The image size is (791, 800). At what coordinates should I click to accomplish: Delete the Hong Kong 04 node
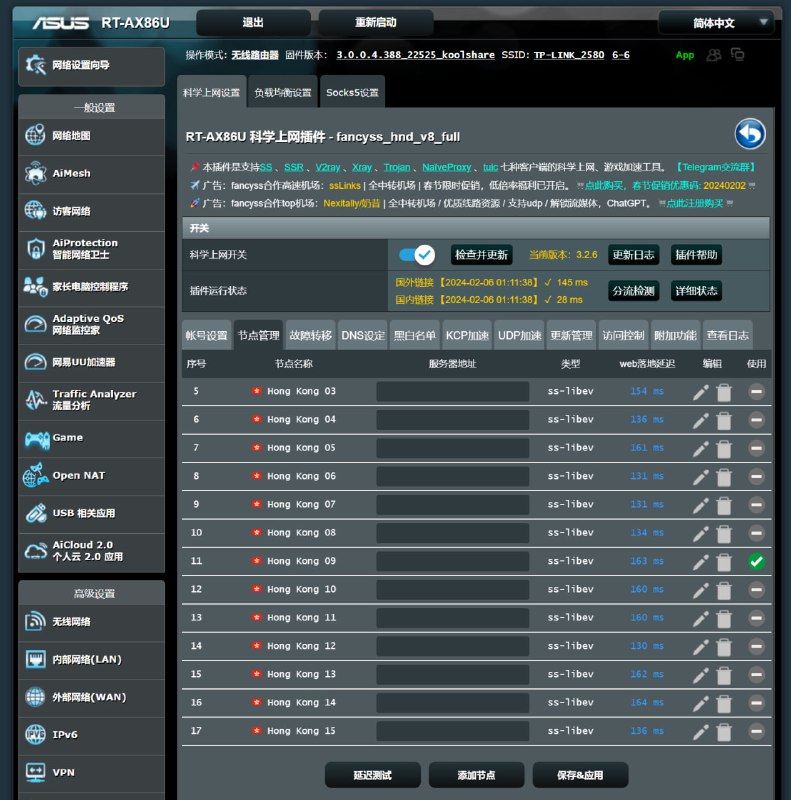(724, 421)
